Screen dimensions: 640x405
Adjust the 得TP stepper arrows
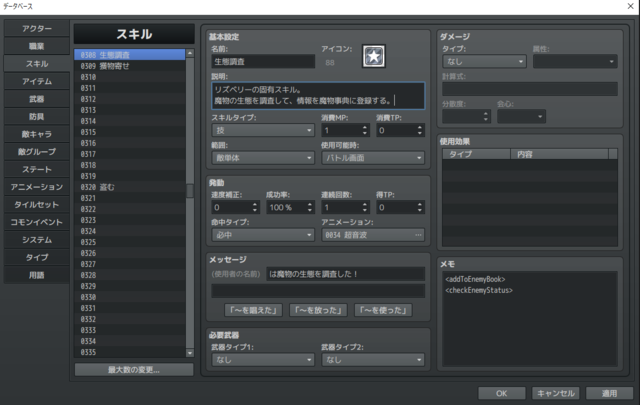(420, 207)
